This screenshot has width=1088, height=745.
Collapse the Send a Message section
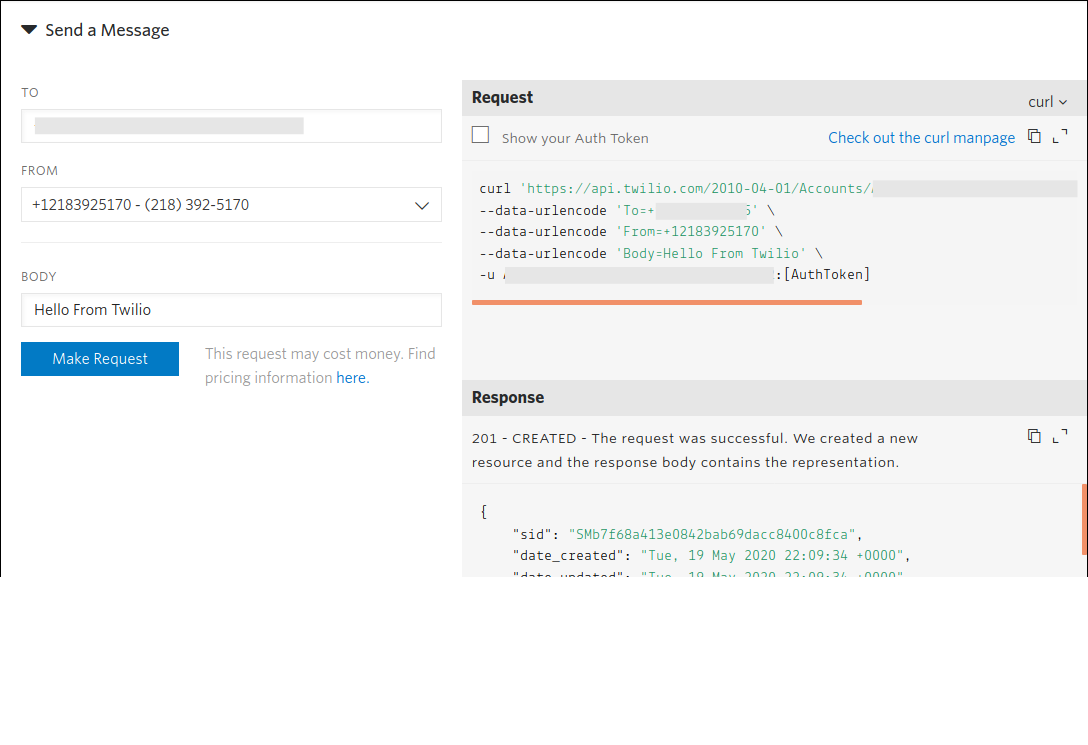(28, 30)
